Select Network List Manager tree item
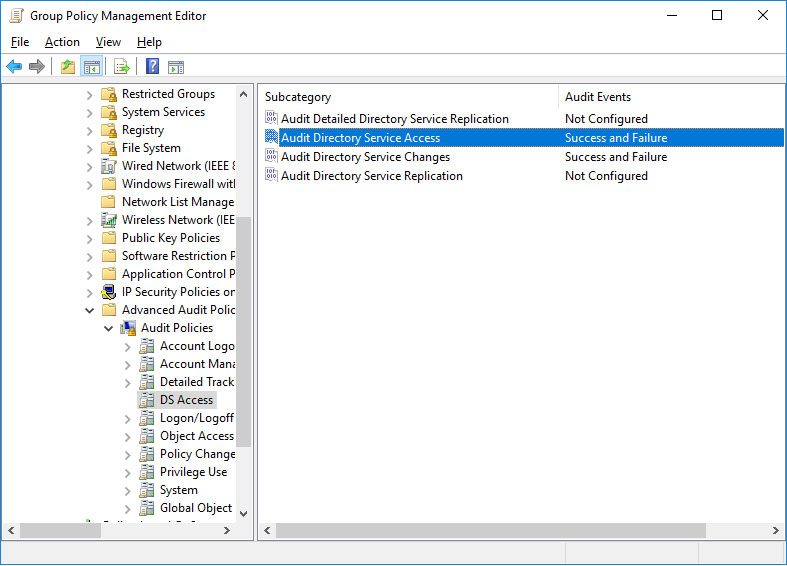Image resolution: width=787 pixels, height=566 pixels. click(178, 202)
